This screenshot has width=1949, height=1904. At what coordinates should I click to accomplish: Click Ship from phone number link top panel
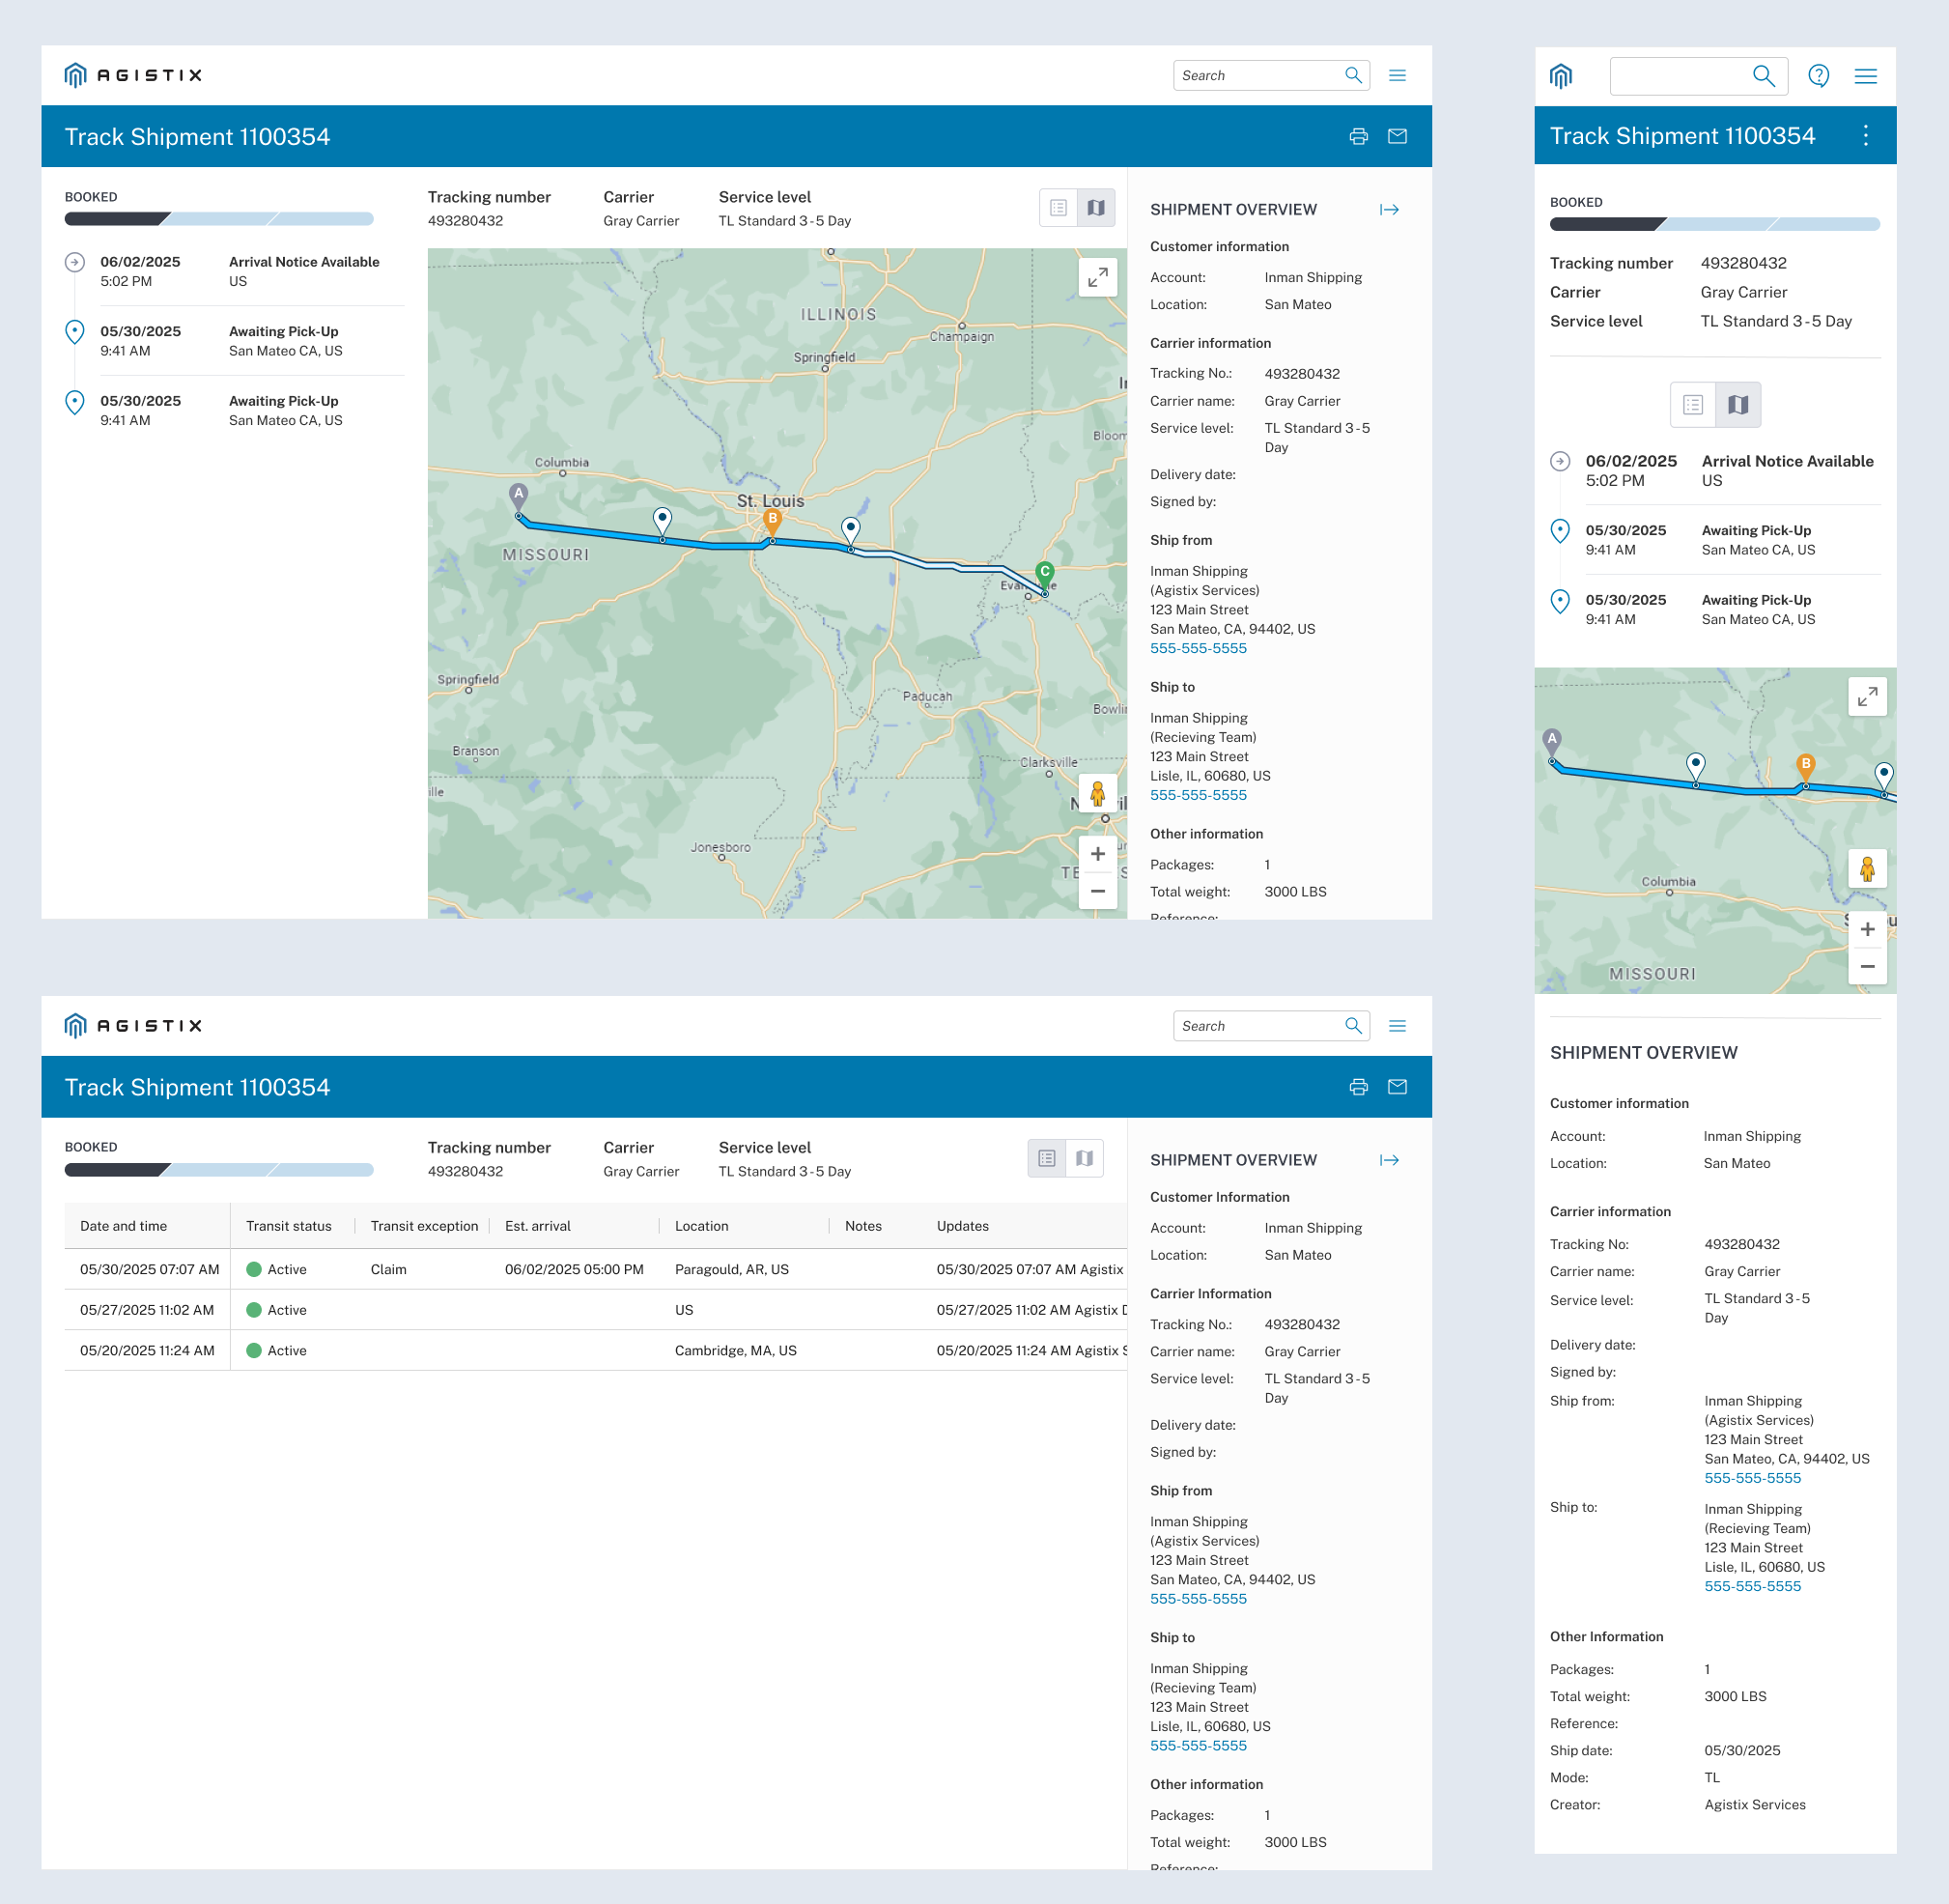(x=1198, y=648)
